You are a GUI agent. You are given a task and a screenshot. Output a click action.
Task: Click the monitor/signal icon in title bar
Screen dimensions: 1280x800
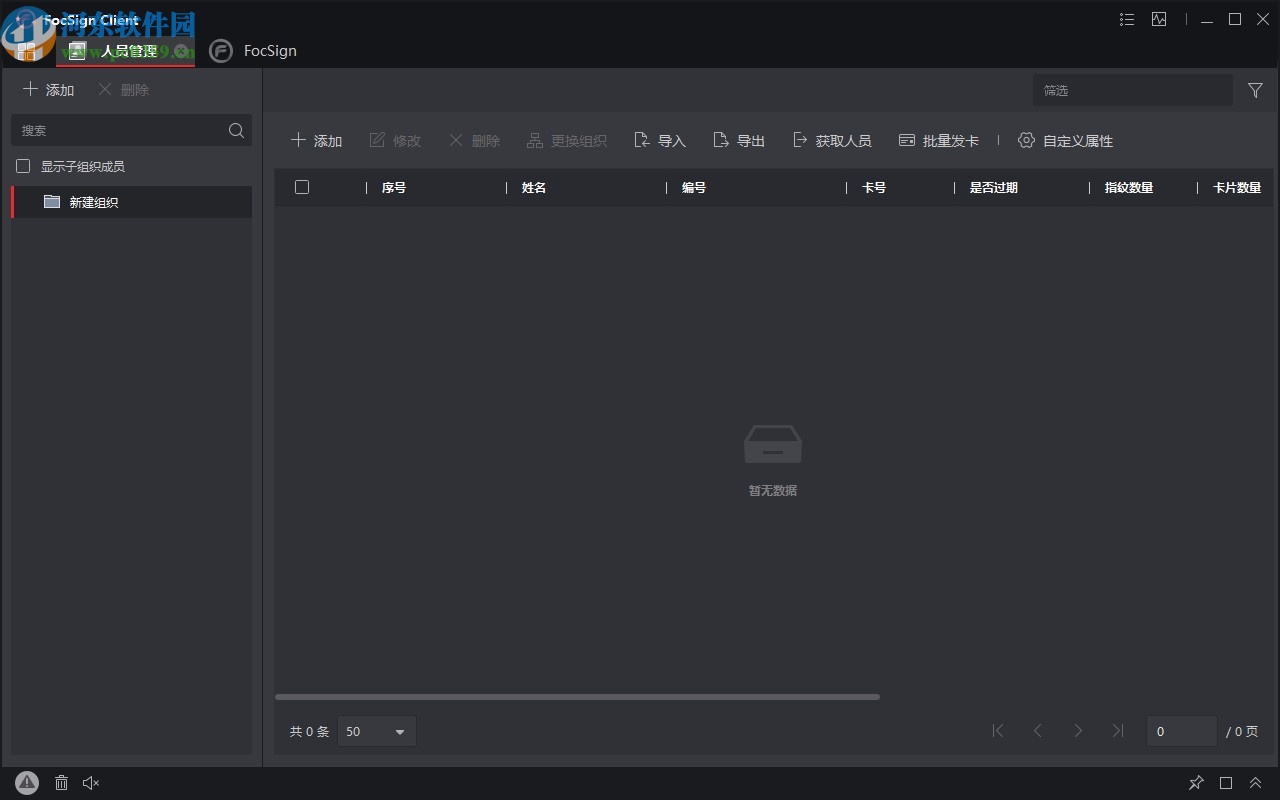(1159, 19)
